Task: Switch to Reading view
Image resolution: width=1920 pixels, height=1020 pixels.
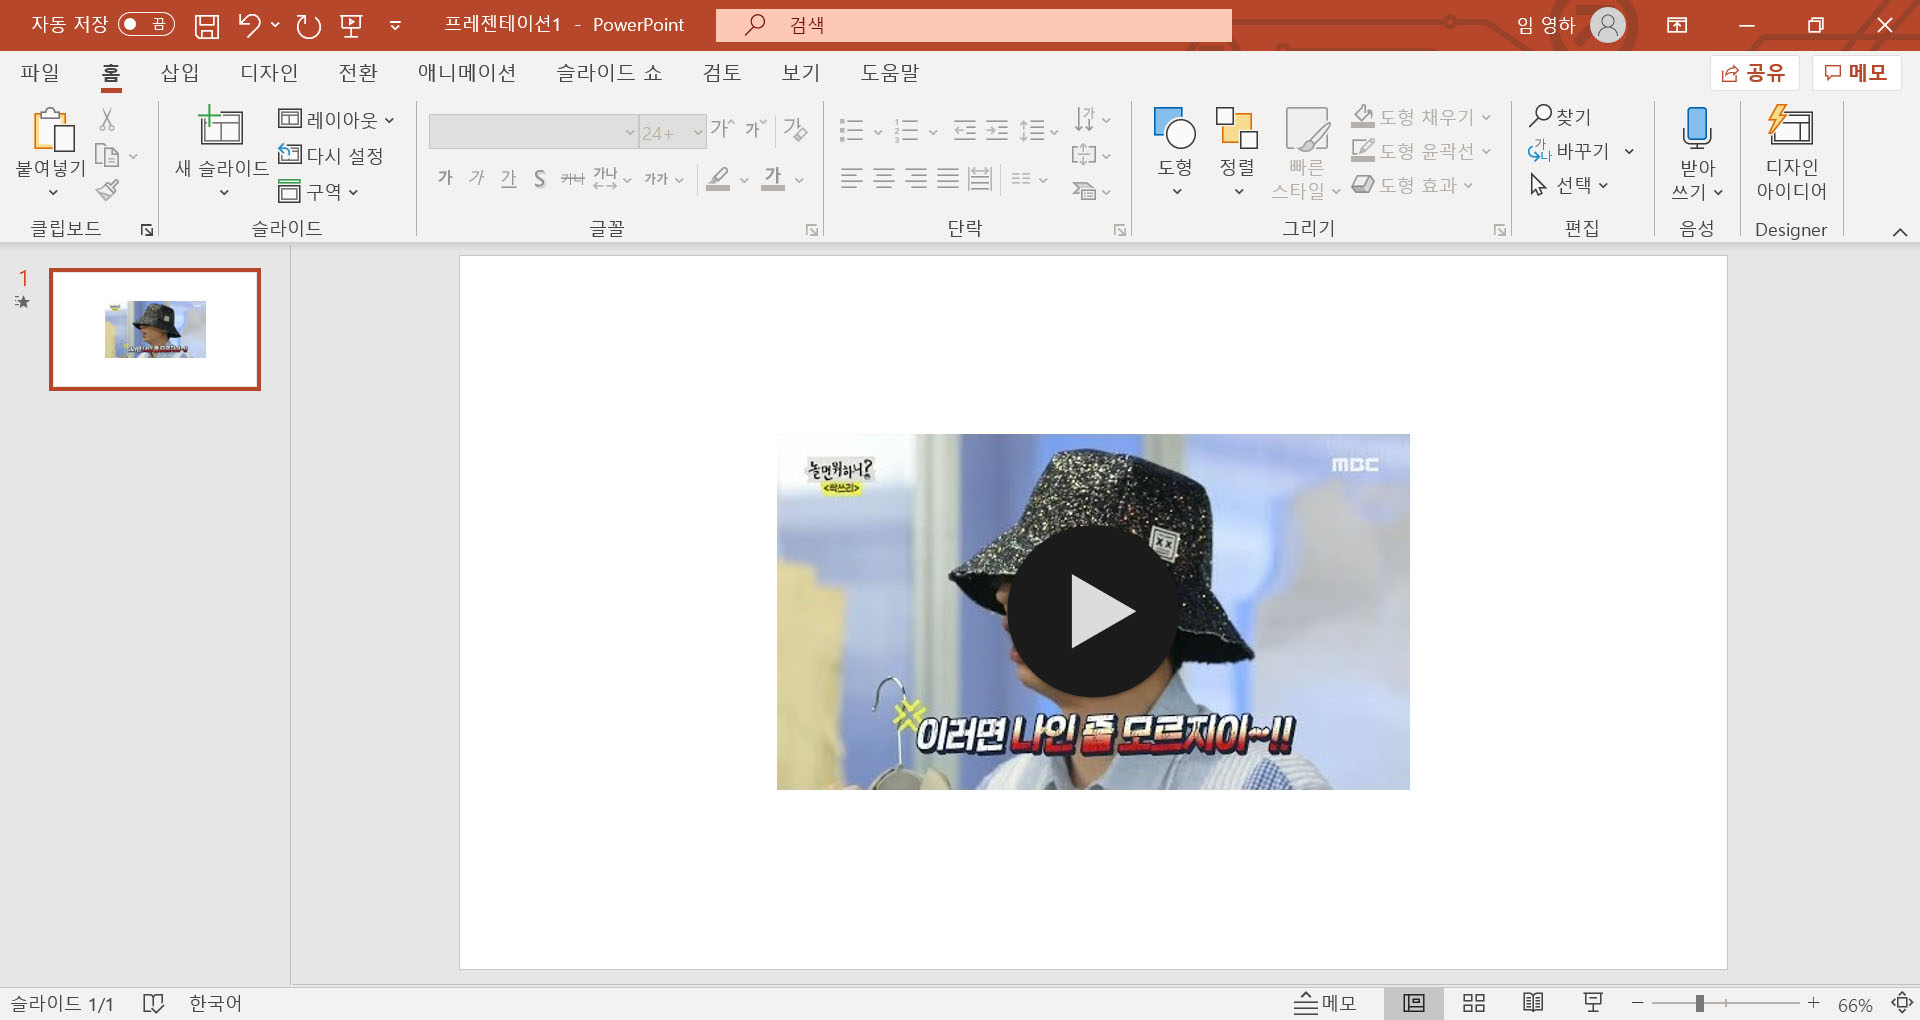Action: (1533, 1003)
